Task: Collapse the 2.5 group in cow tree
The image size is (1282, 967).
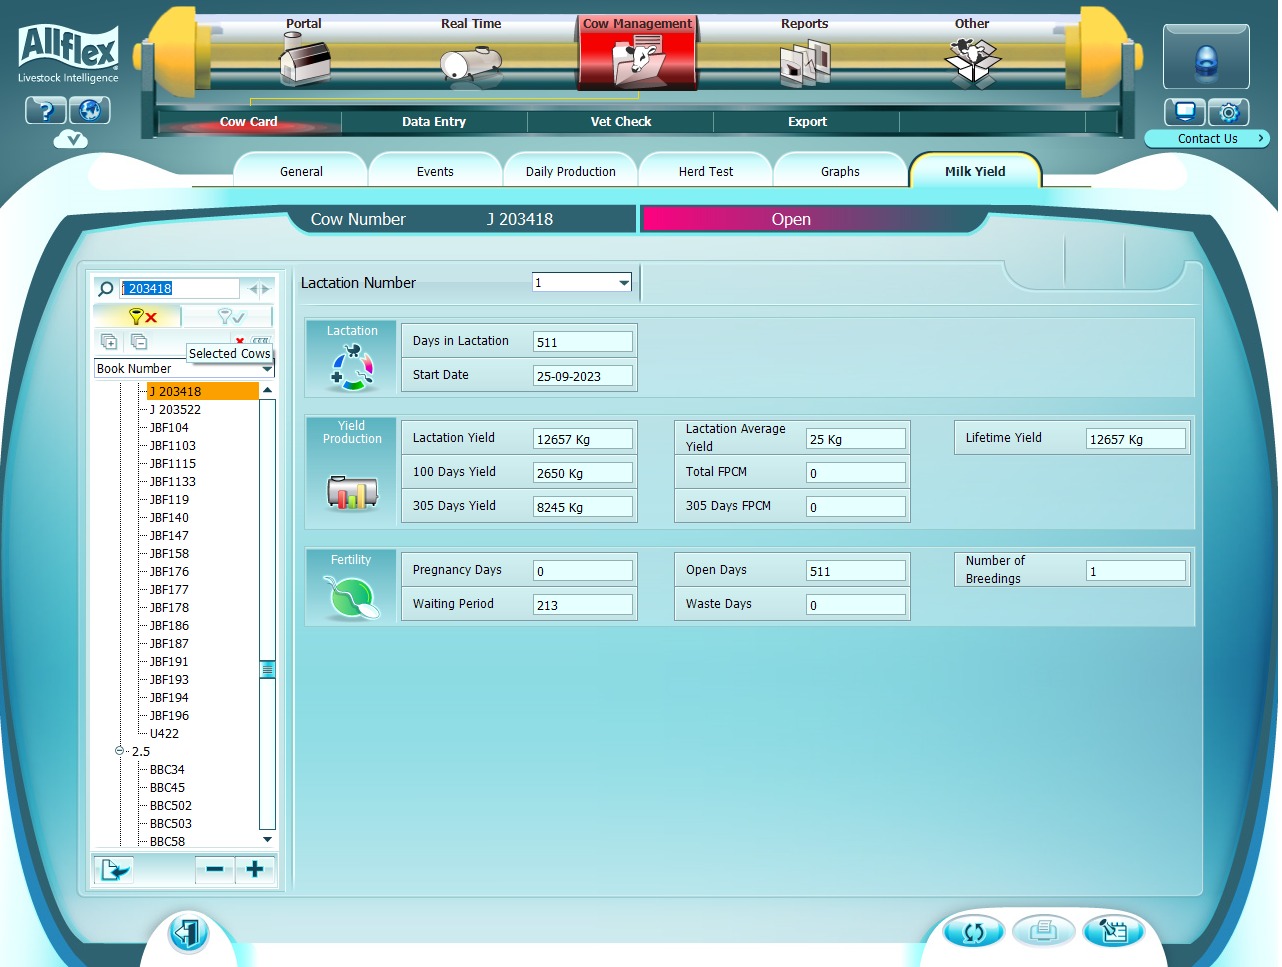Action: tap(120, 751)
